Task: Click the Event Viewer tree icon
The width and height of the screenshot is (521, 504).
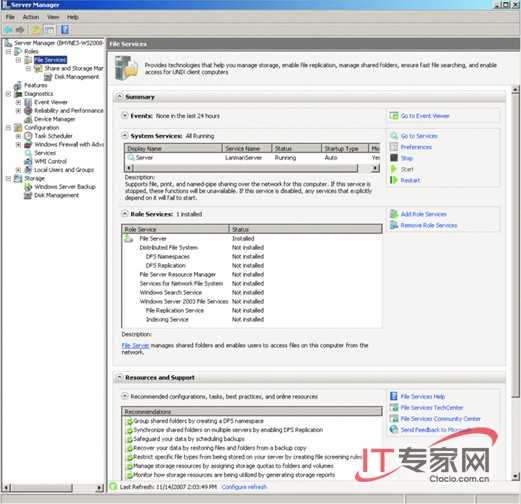Action: 28,102
